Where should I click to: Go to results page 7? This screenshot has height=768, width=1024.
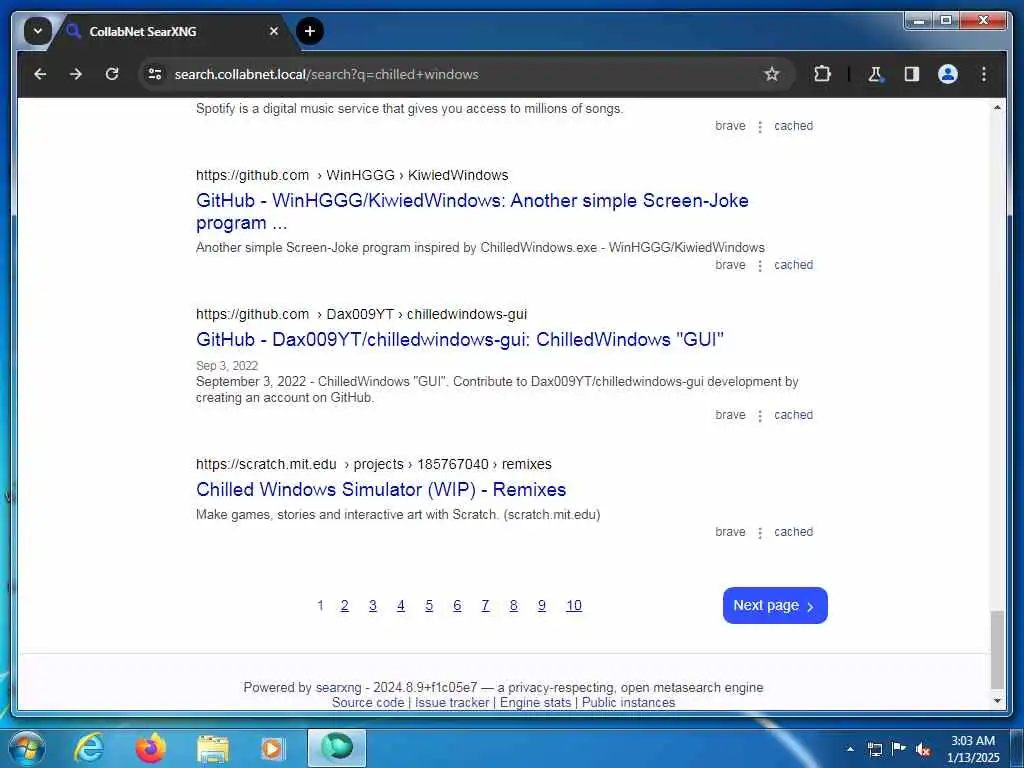(485, 605)
